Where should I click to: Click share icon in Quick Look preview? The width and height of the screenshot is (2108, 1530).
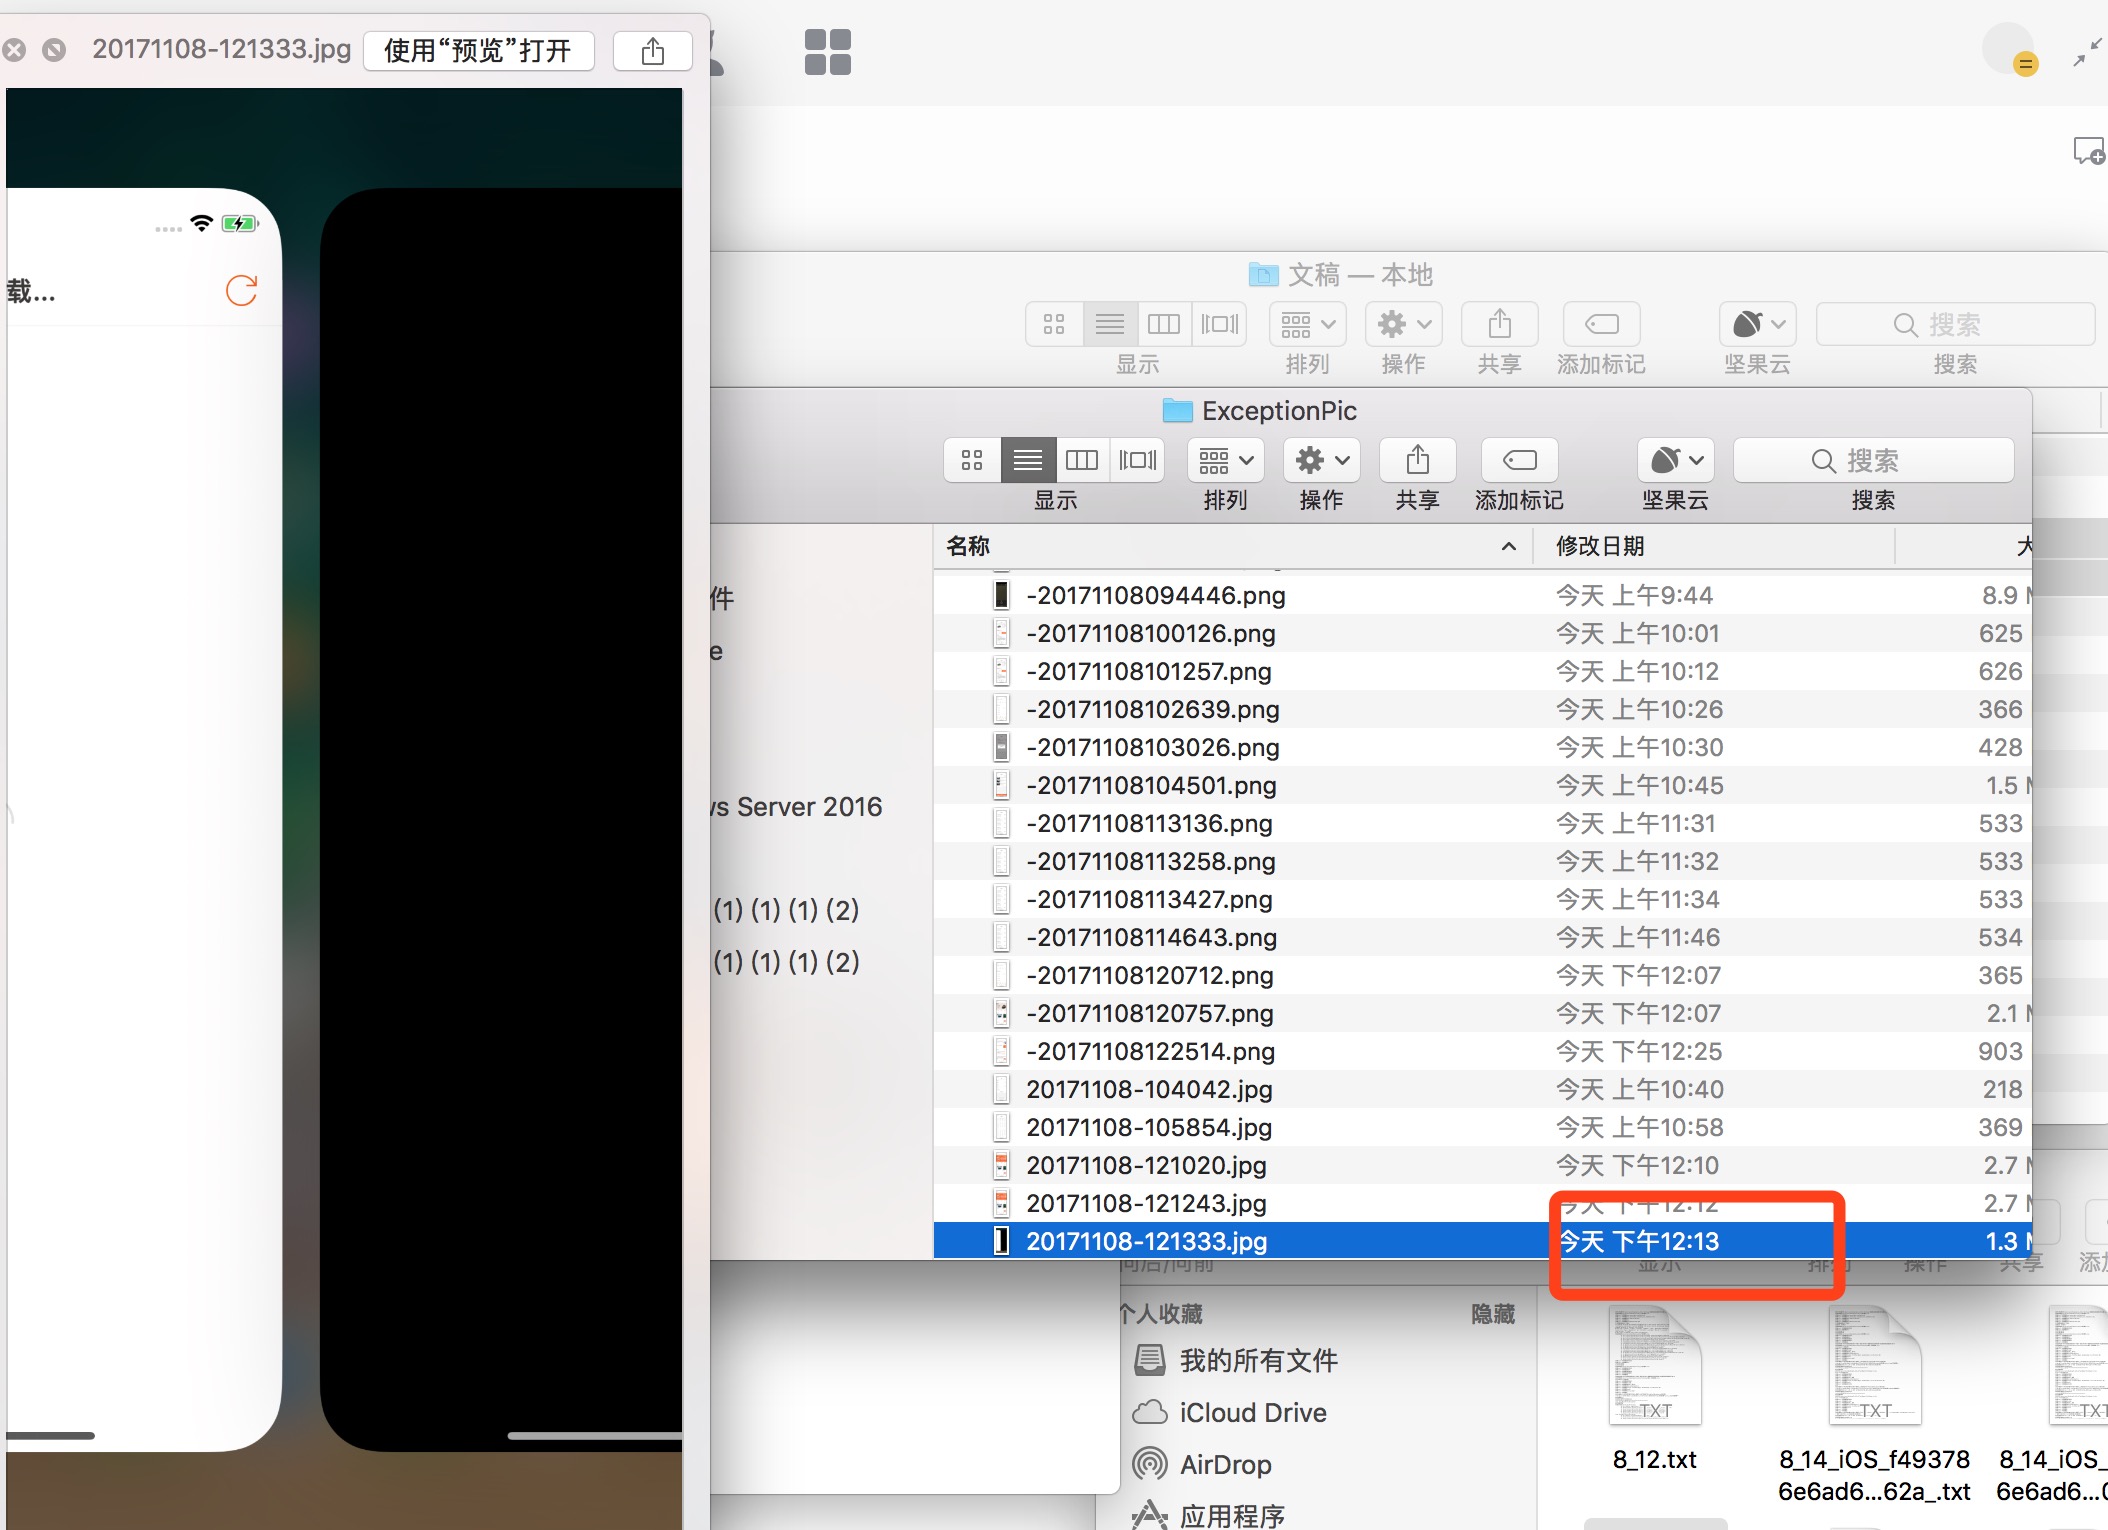click(652, 51)
